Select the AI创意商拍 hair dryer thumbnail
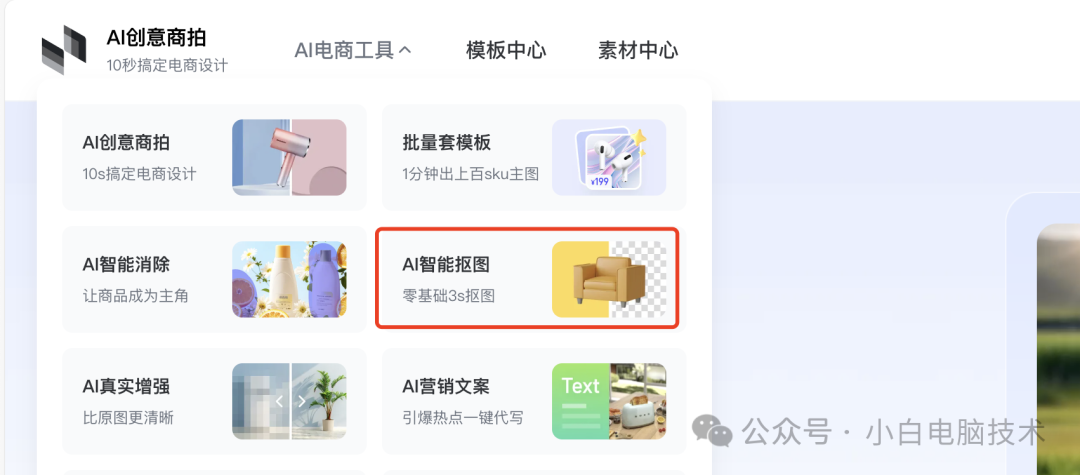 [x=289, y=158]
